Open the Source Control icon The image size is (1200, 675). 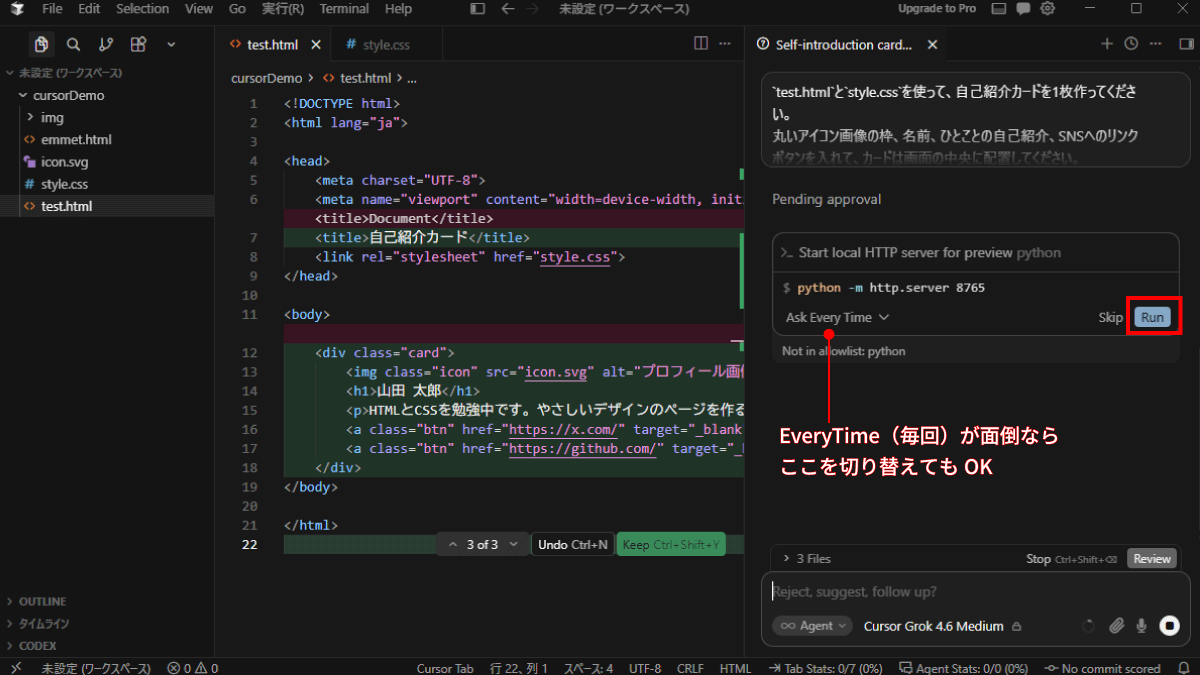(106, 45)
